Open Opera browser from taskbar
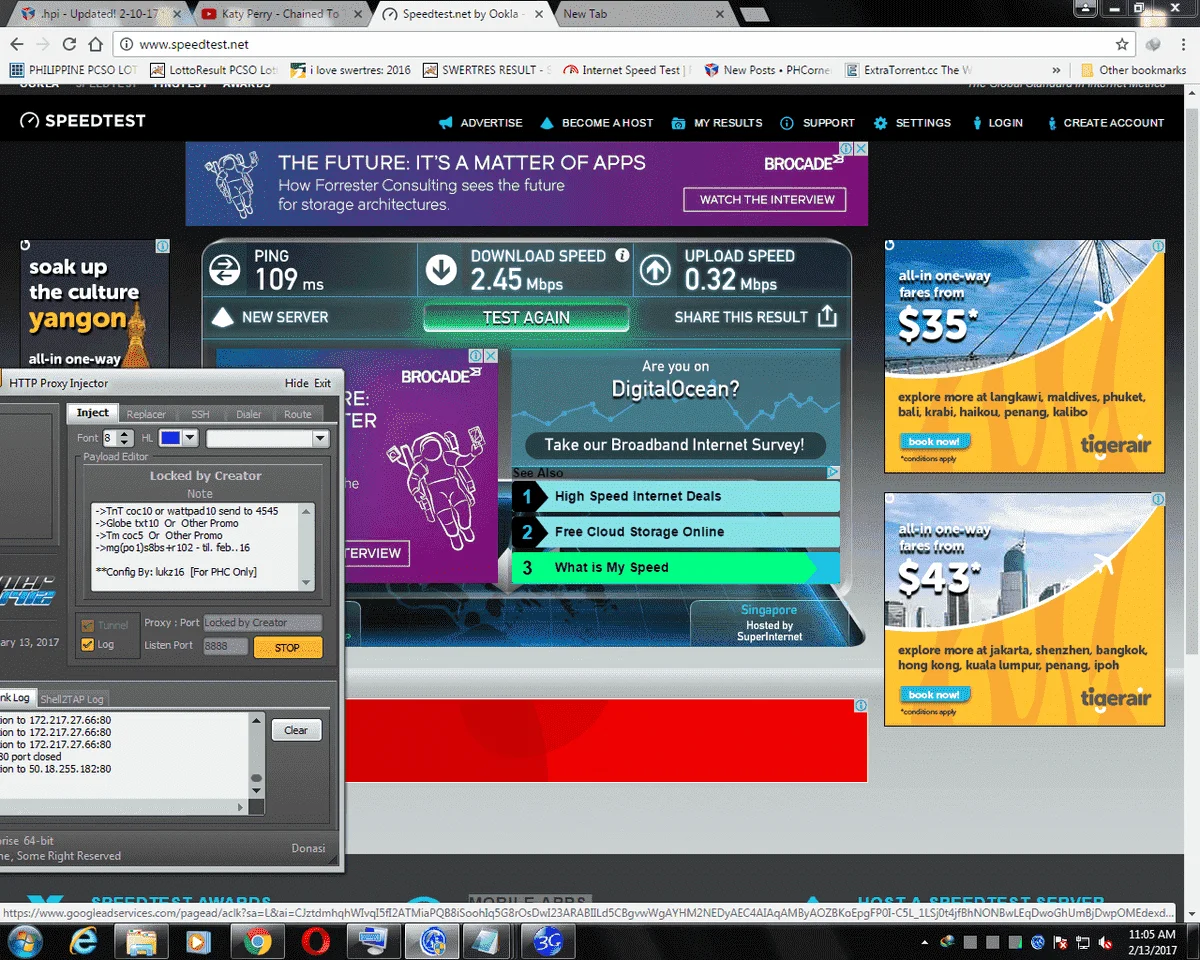Viewport: 1200px width, 960px height. click(x=317, y=941)
